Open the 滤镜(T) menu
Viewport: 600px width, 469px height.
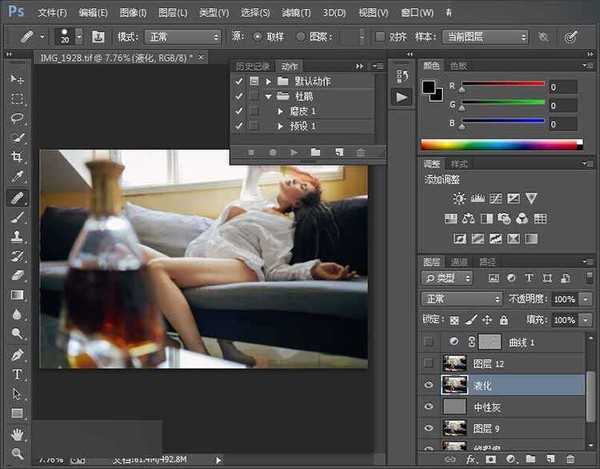296,13
